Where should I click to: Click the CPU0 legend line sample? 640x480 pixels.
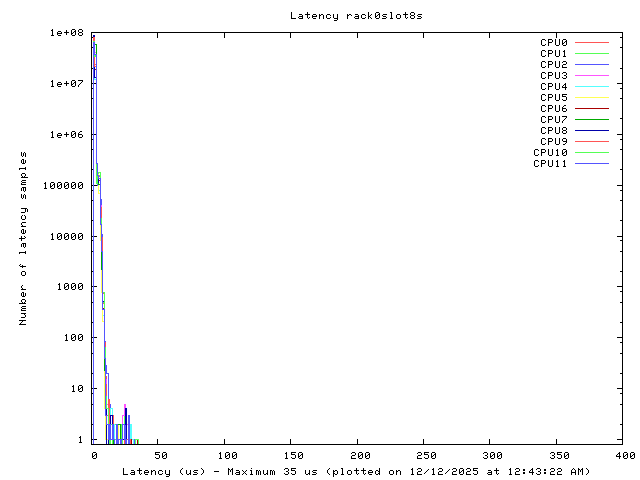point(592,43)
